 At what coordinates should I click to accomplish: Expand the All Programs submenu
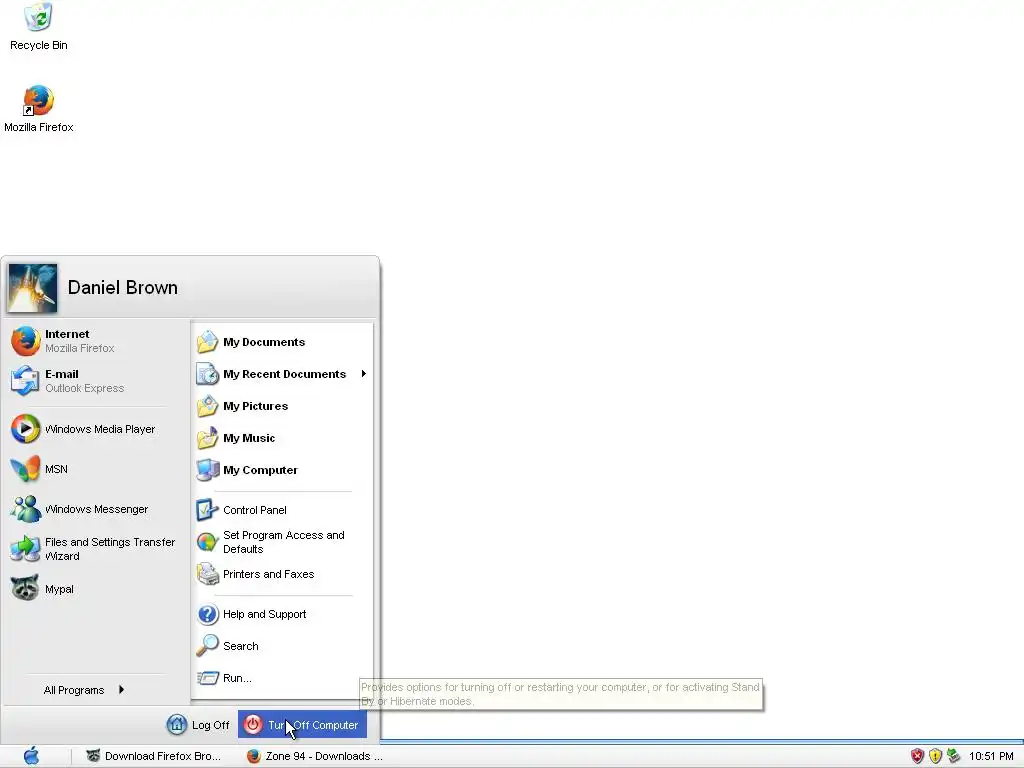[x=84, y=690]
